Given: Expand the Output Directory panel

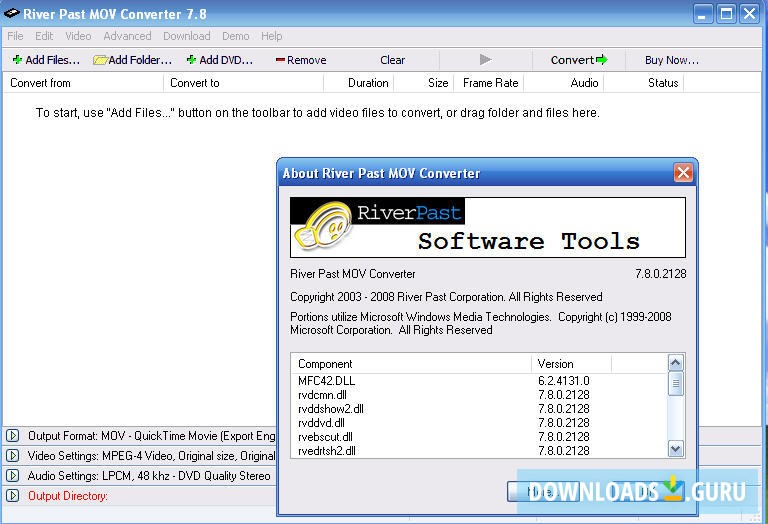Looking at the screenshot, I should click(x=13, y=496).
